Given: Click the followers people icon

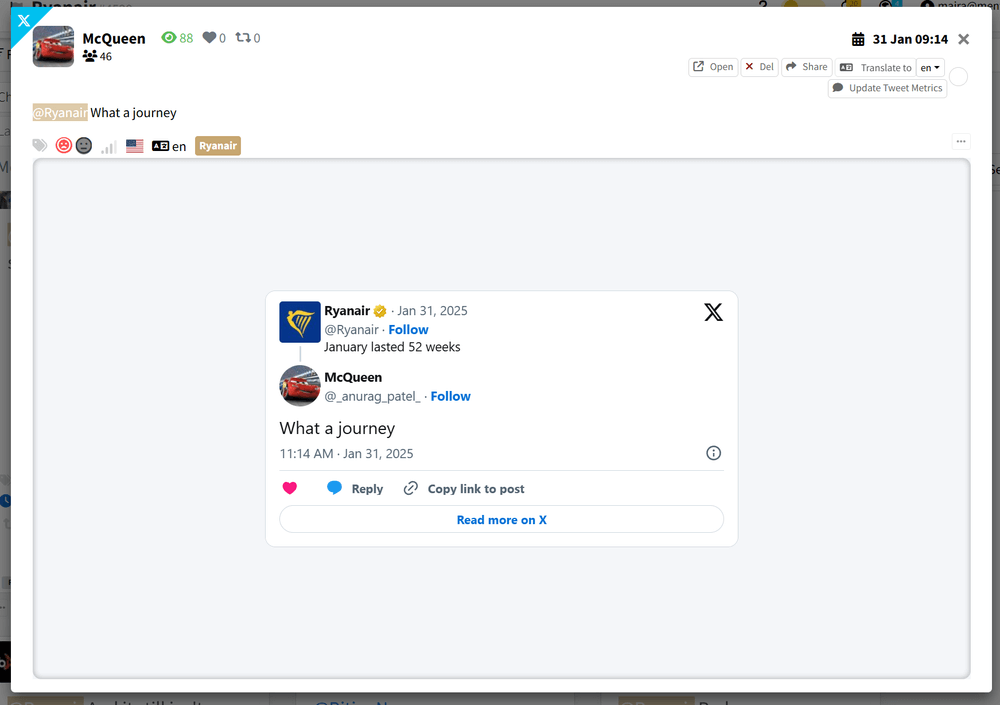Looking at the screenshot, I should (90, 56).
